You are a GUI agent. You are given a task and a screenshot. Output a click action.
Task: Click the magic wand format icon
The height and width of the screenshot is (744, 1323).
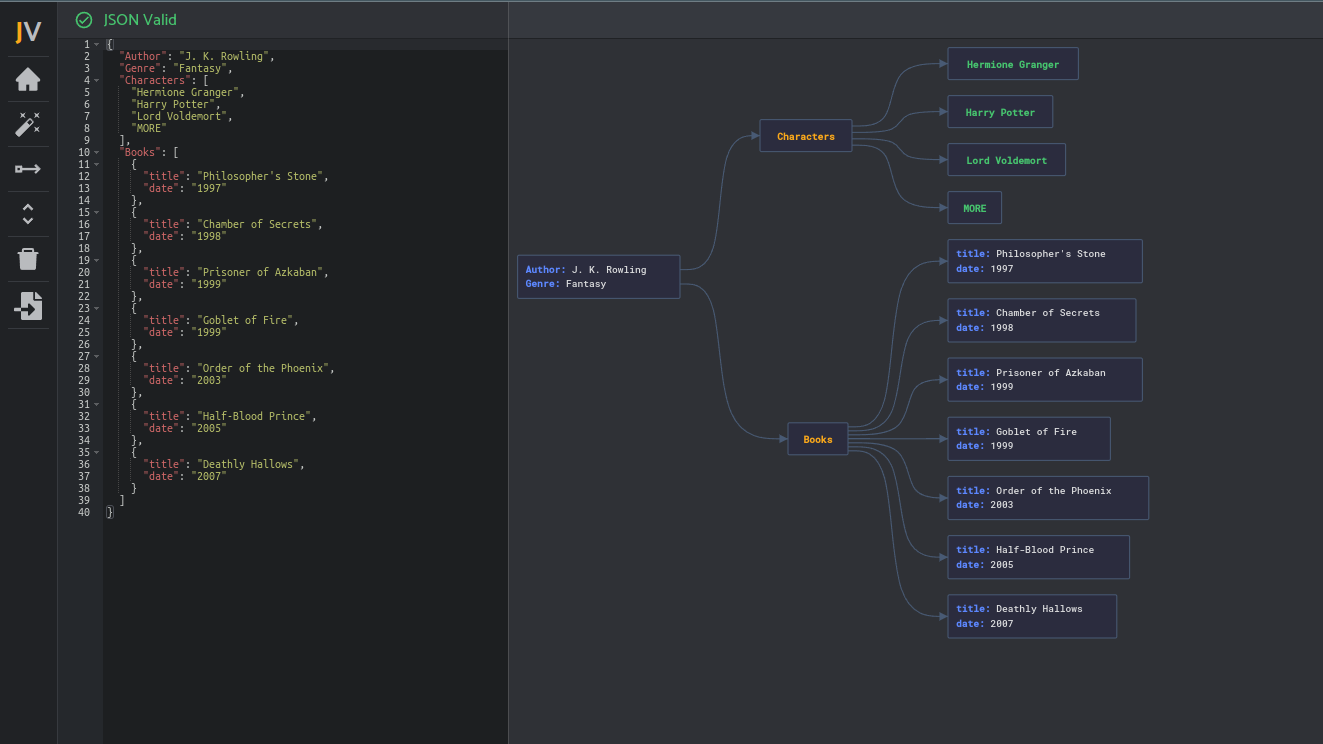click(x=28, y=124)
